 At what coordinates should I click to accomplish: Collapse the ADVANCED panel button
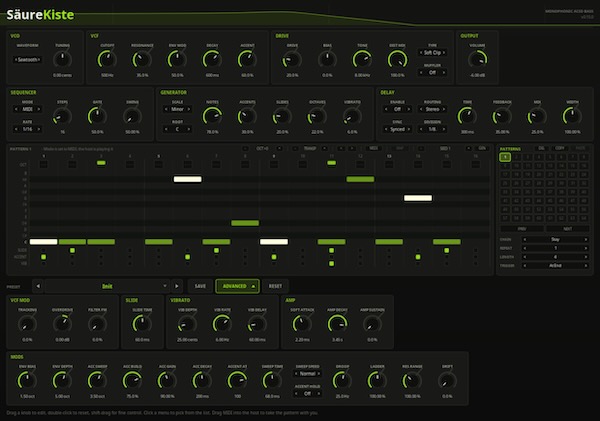[237, 286]
